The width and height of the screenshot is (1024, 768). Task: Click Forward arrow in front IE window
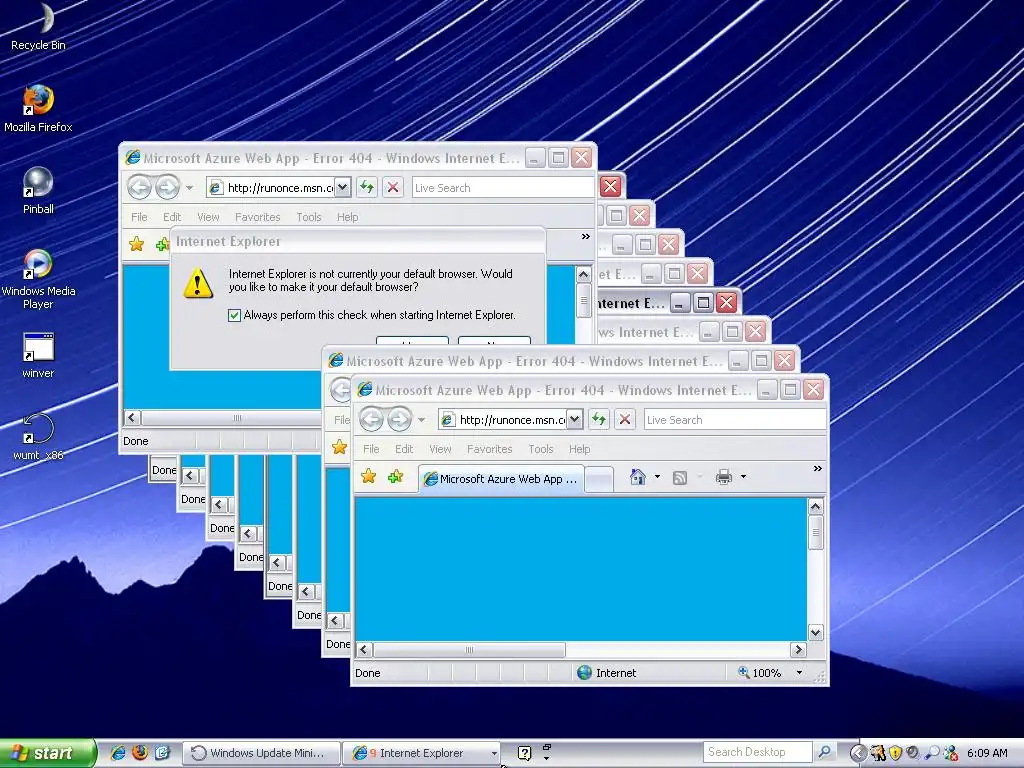click(x=399, y=419)
